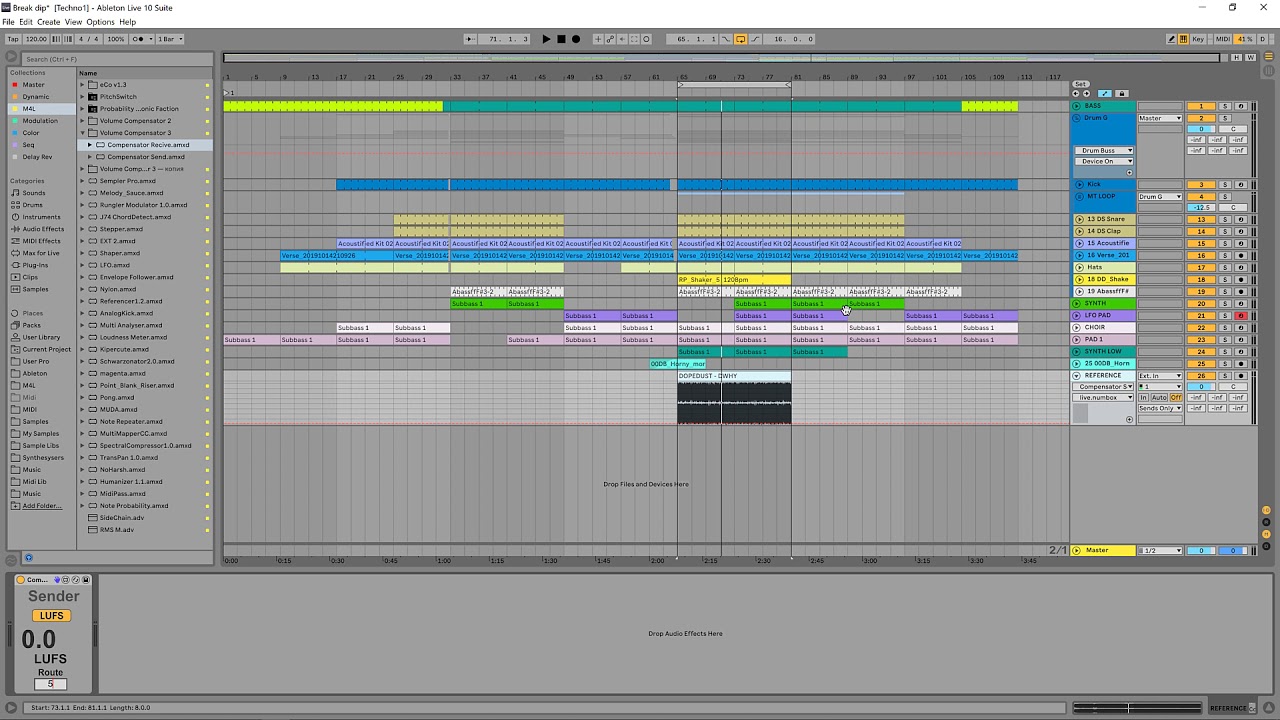Screen dimensions: 1280x720
Task: Click the Route number field in Sender
Action: [x=50, y=684]
